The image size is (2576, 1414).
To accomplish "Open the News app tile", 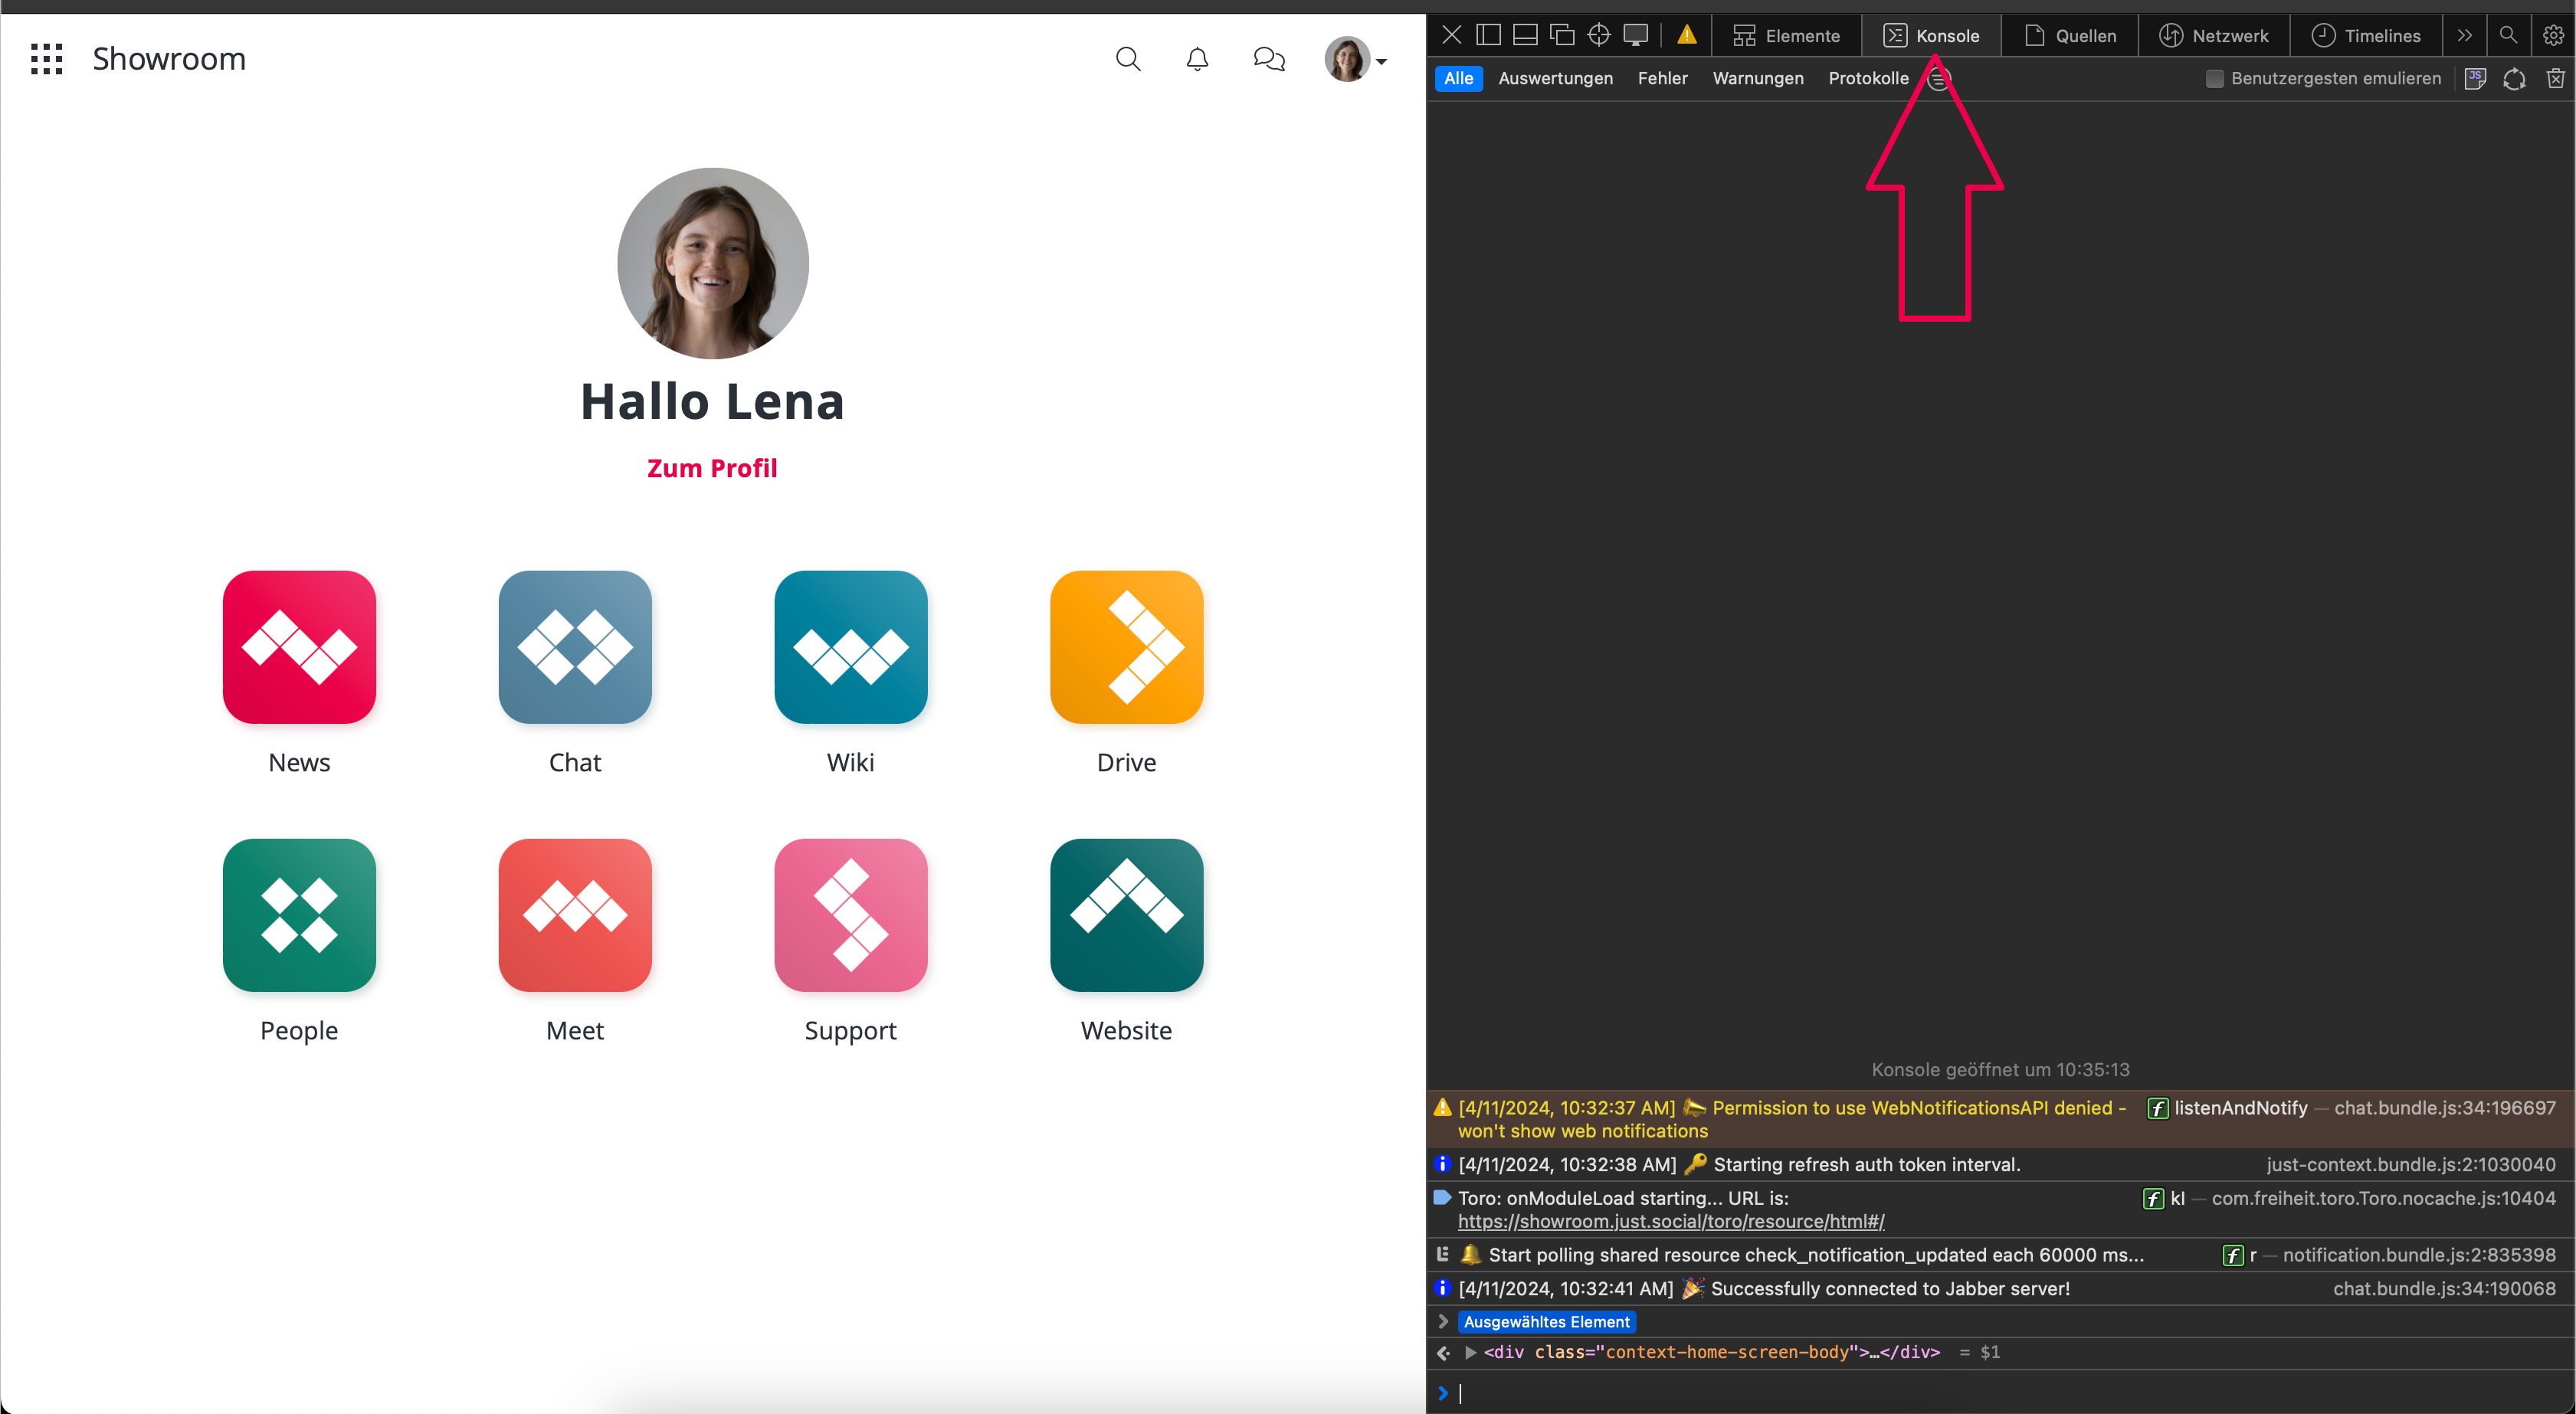I will (299, 647).
